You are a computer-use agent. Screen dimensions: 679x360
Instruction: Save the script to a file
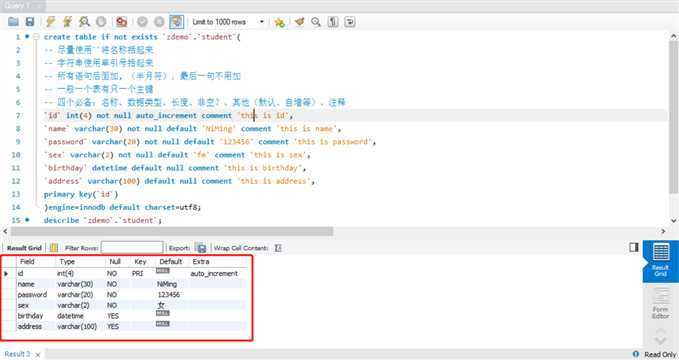(30, 22)
